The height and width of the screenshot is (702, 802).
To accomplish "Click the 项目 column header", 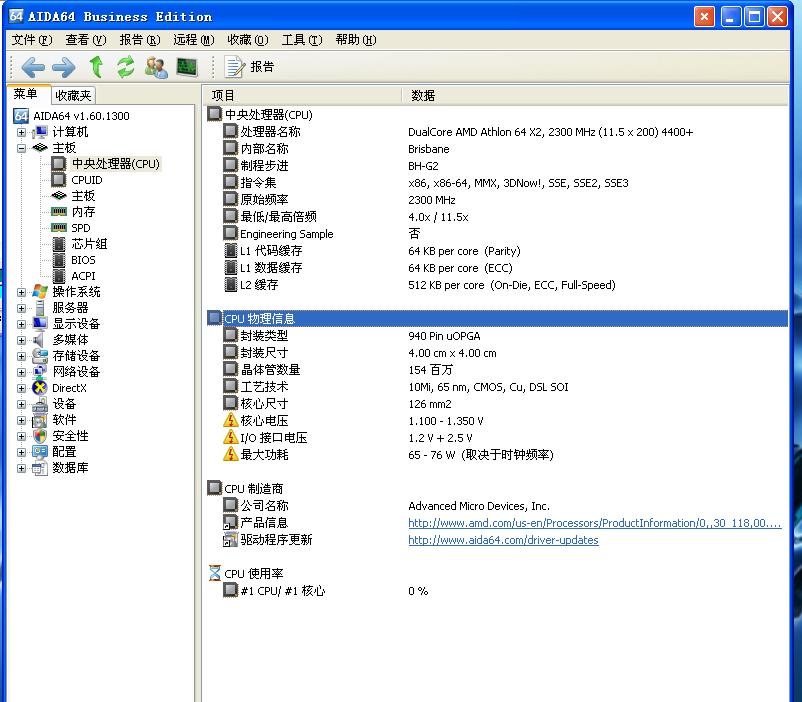I will pos(302,96).
